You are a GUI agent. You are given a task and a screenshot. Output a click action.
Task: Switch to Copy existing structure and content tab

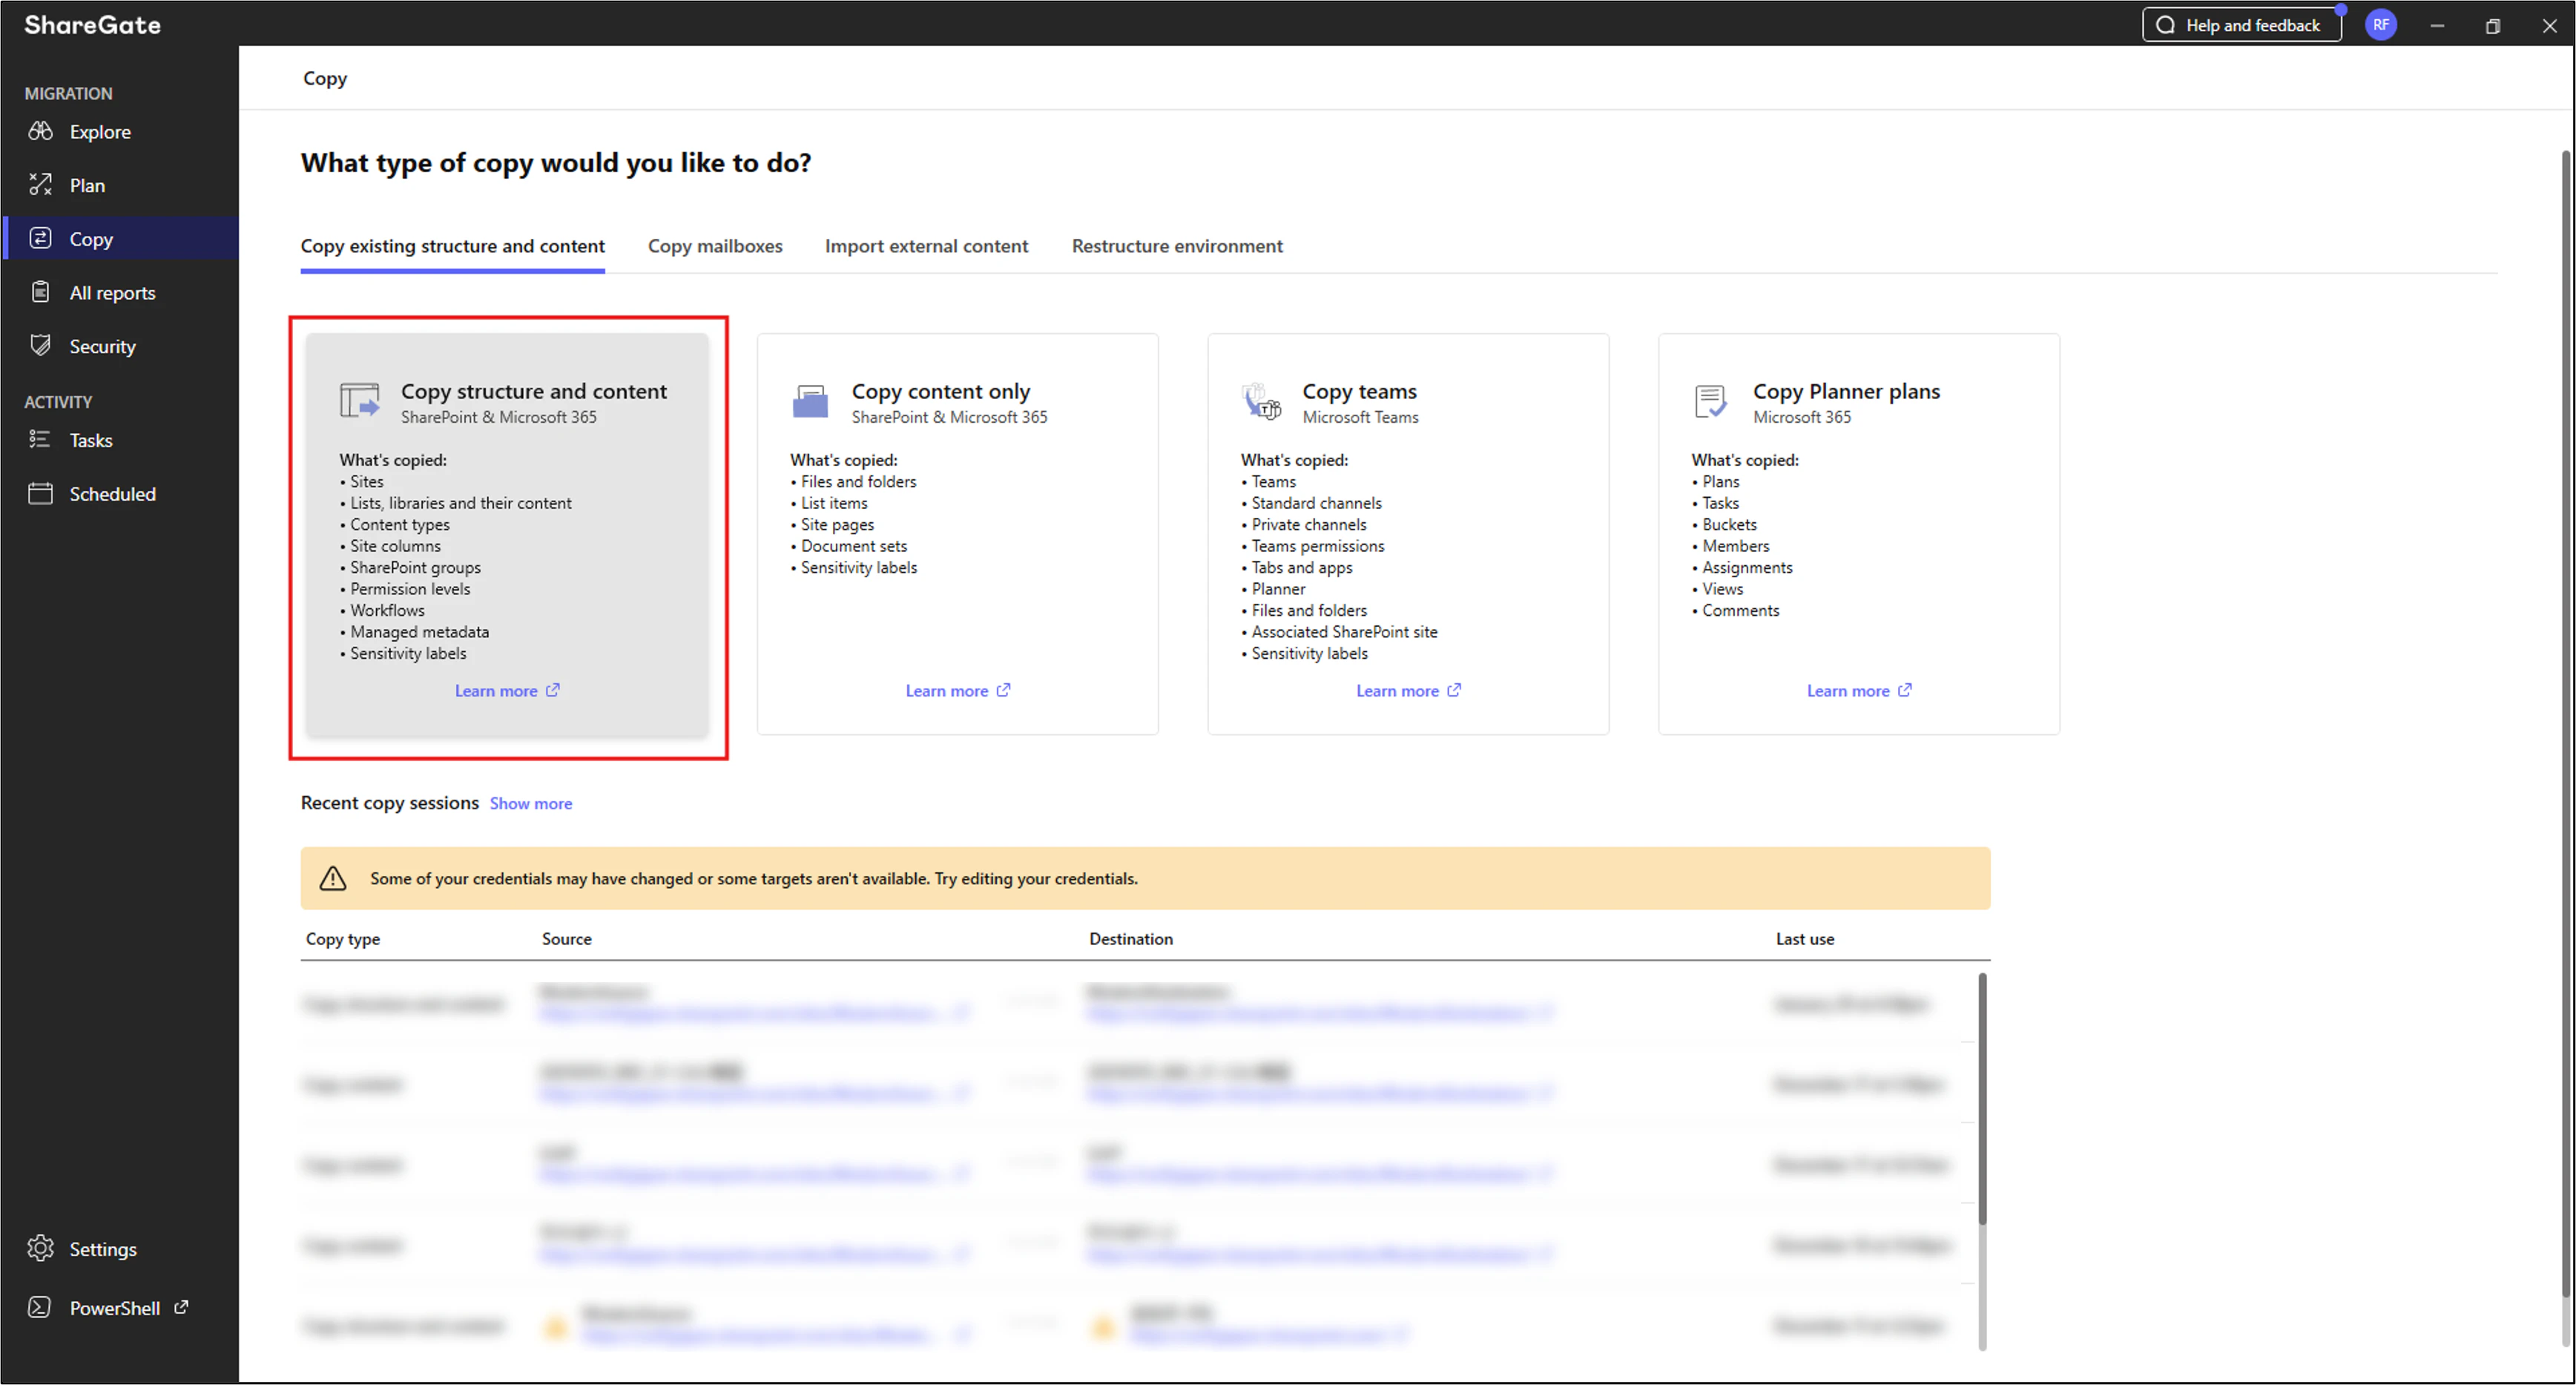coord(453,246)
